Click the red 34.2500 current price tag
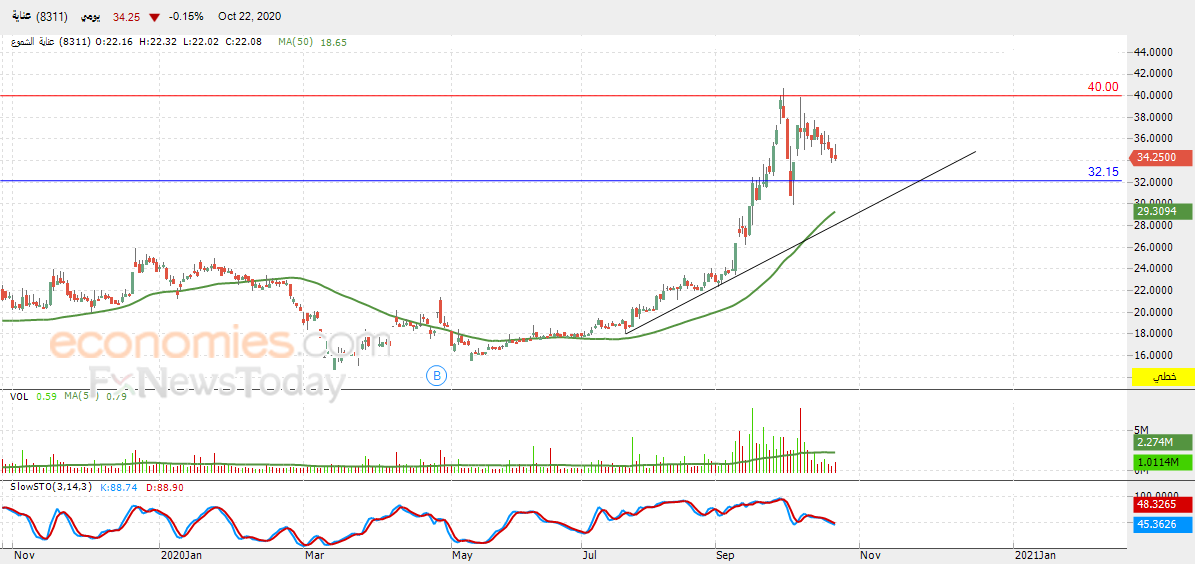Screen dimensions: 1195x564 1163,157
